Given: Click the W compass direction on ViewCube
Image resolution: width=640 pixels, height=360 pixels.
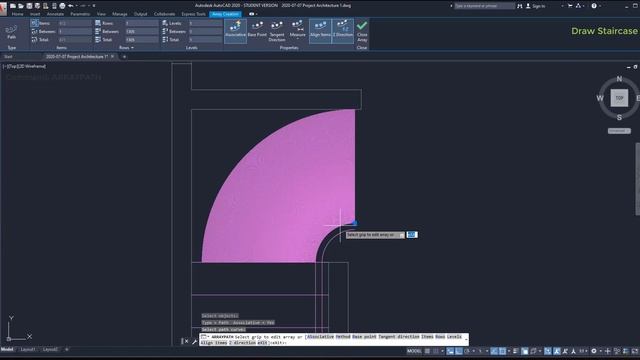Looking at the screenshot, I should 600,98.
